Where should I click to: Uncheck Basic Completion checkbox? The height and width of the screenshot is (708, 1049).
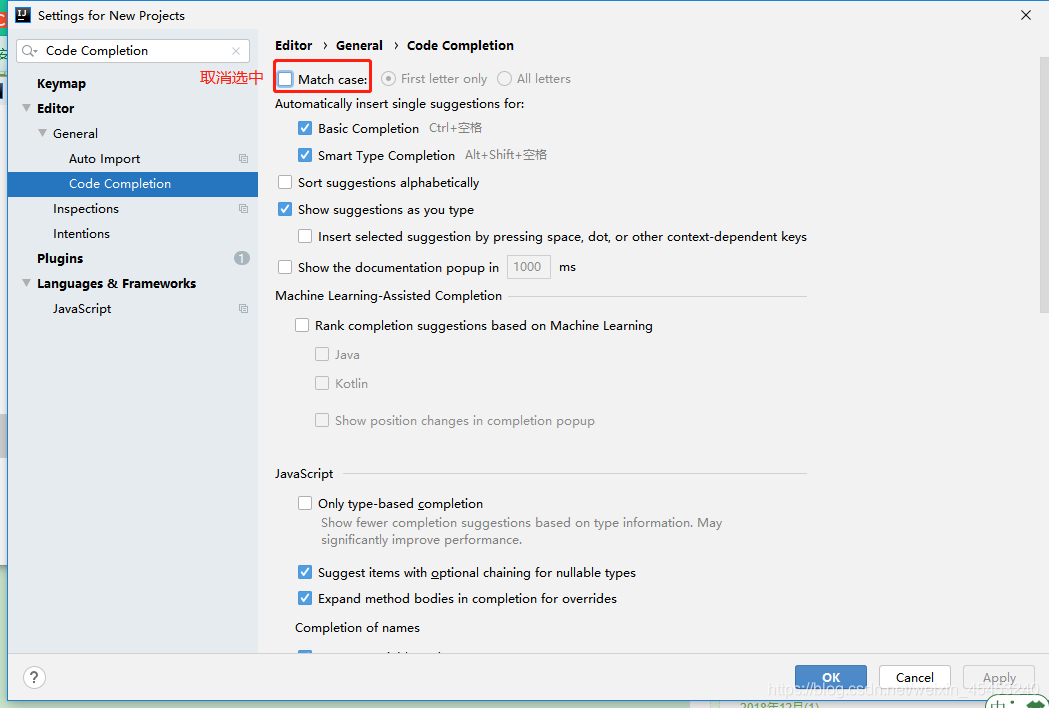pyautogui.click(x=305, y=128)
